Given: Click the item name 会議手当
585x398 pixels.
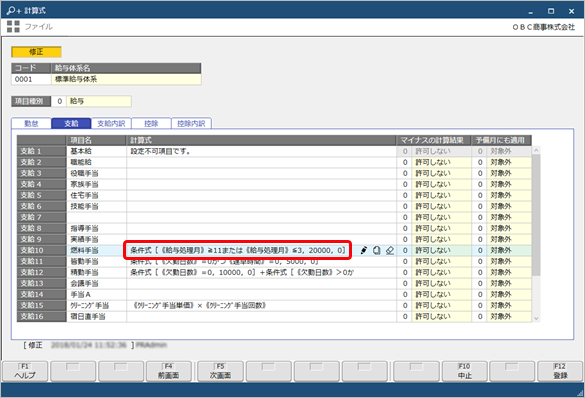Looking at the screenshot, I should tap(84, 283).
